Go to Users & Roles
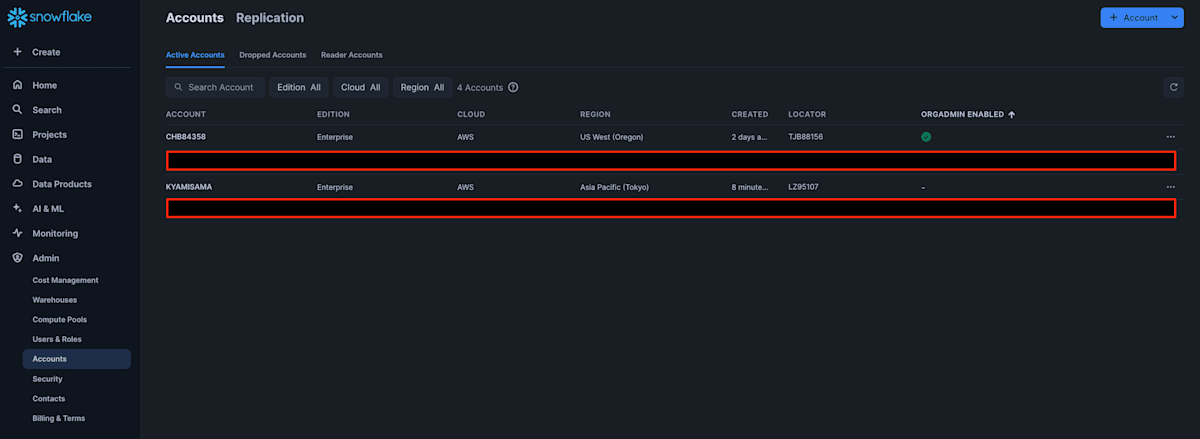Screen dimensions: 1200x439 coord(57,340)
